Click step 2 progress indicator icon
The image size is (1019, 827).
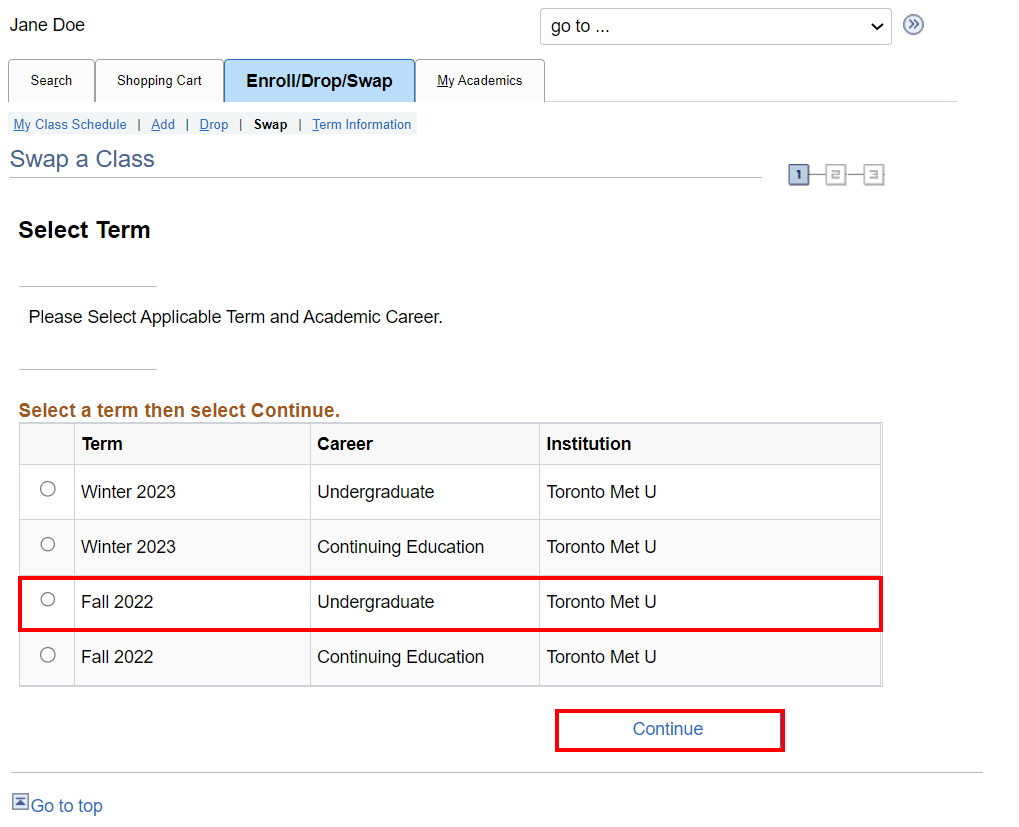pyautogui.click(x=836, y=176)
